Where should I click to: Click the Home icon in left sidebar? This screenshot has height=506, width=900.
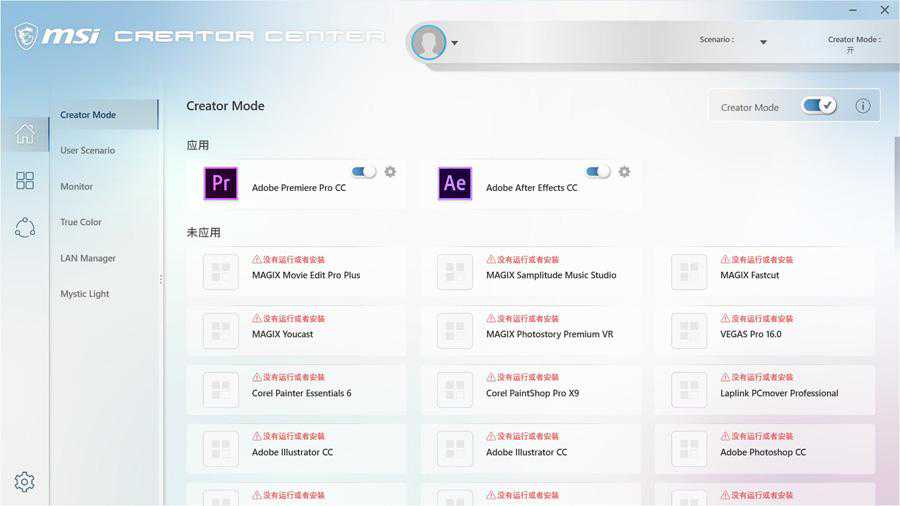(24, 133)
